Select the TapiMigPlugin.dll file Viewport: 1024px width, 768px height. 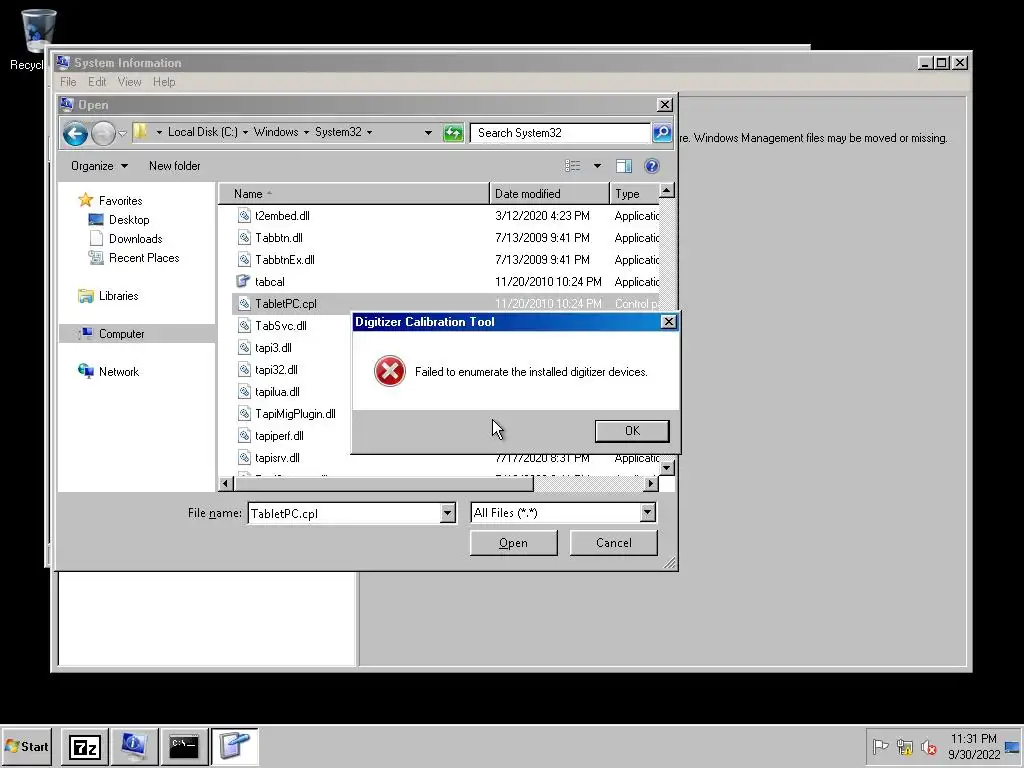click(295, 414)
